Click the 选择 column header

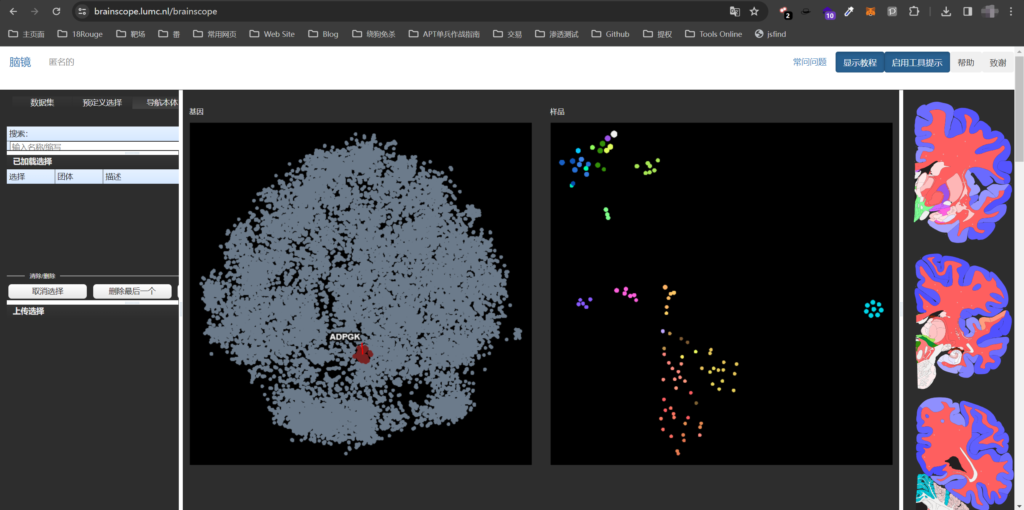pyautogui.click(x=31, y=176)
